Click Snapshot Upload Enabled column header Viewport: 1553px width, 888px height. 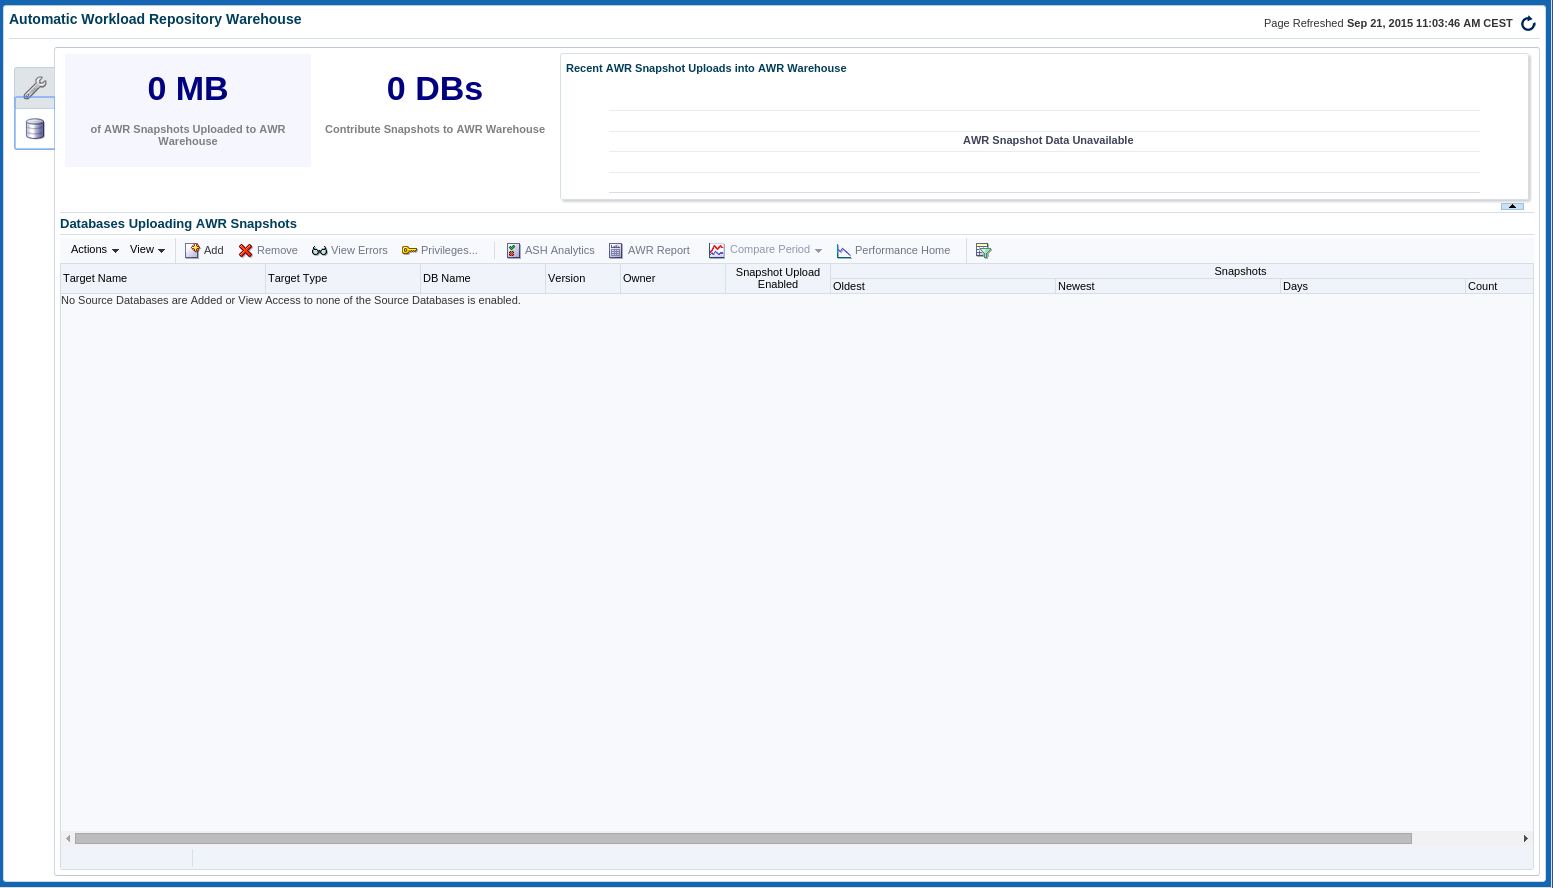click(778, 278)
